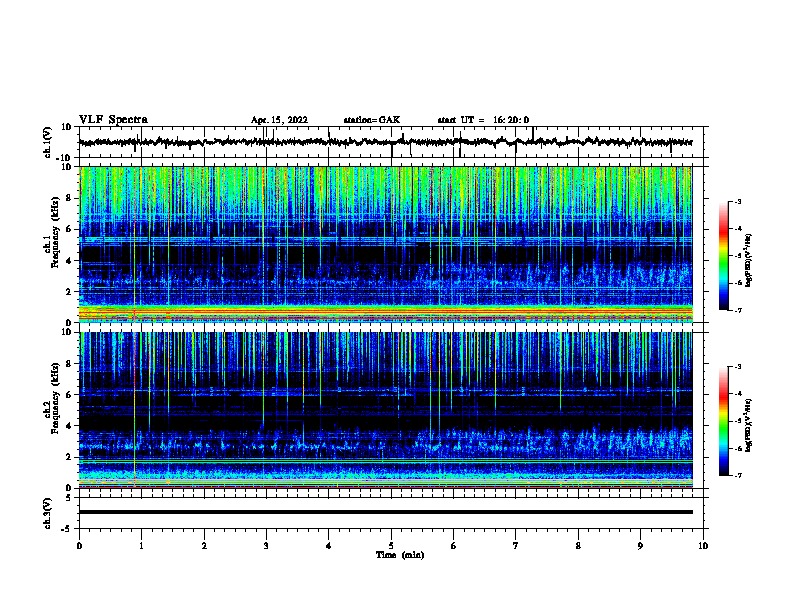Click the log(PSD) label beside ch.1 colorbar
Screen dimensions: 792x612
pyautogui.click(x=749, y=261)
